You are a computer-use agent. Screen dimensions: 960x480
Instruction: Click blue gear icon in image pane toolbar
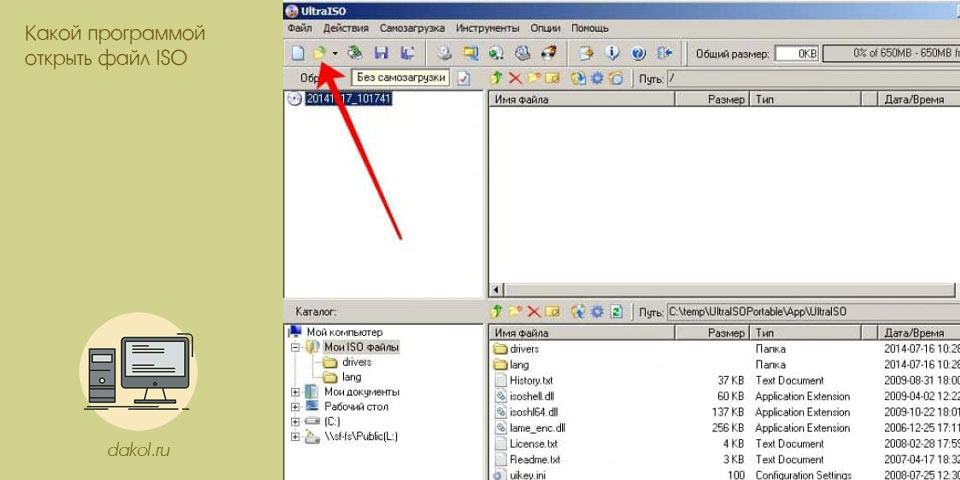coord(597,78)
